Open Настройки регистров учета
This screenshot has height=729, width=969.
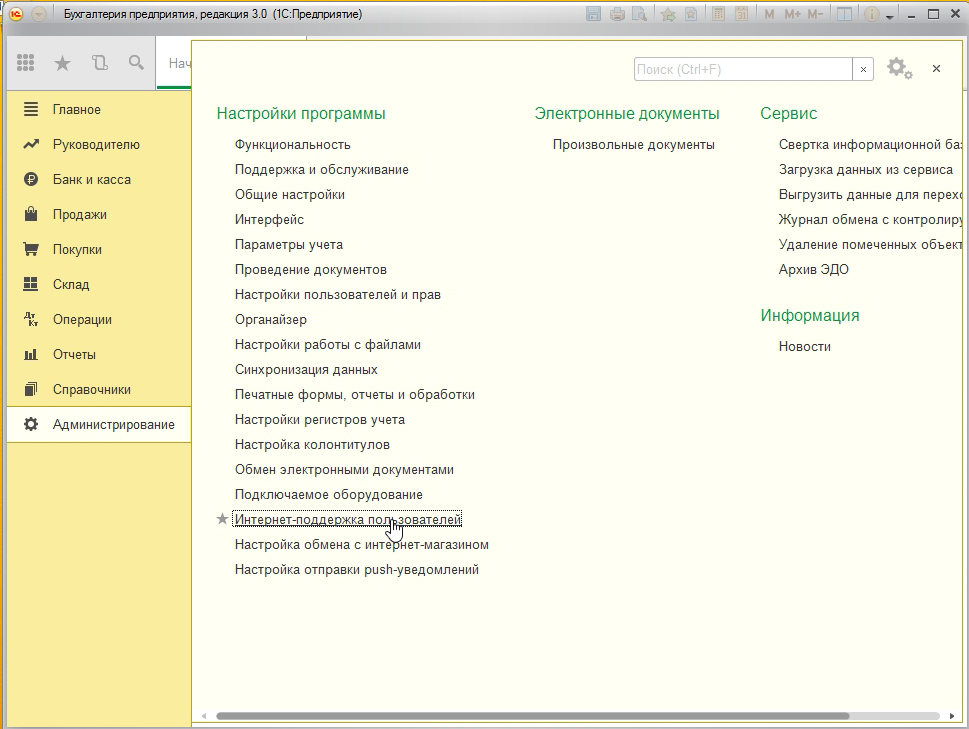(x=319, y=420)
